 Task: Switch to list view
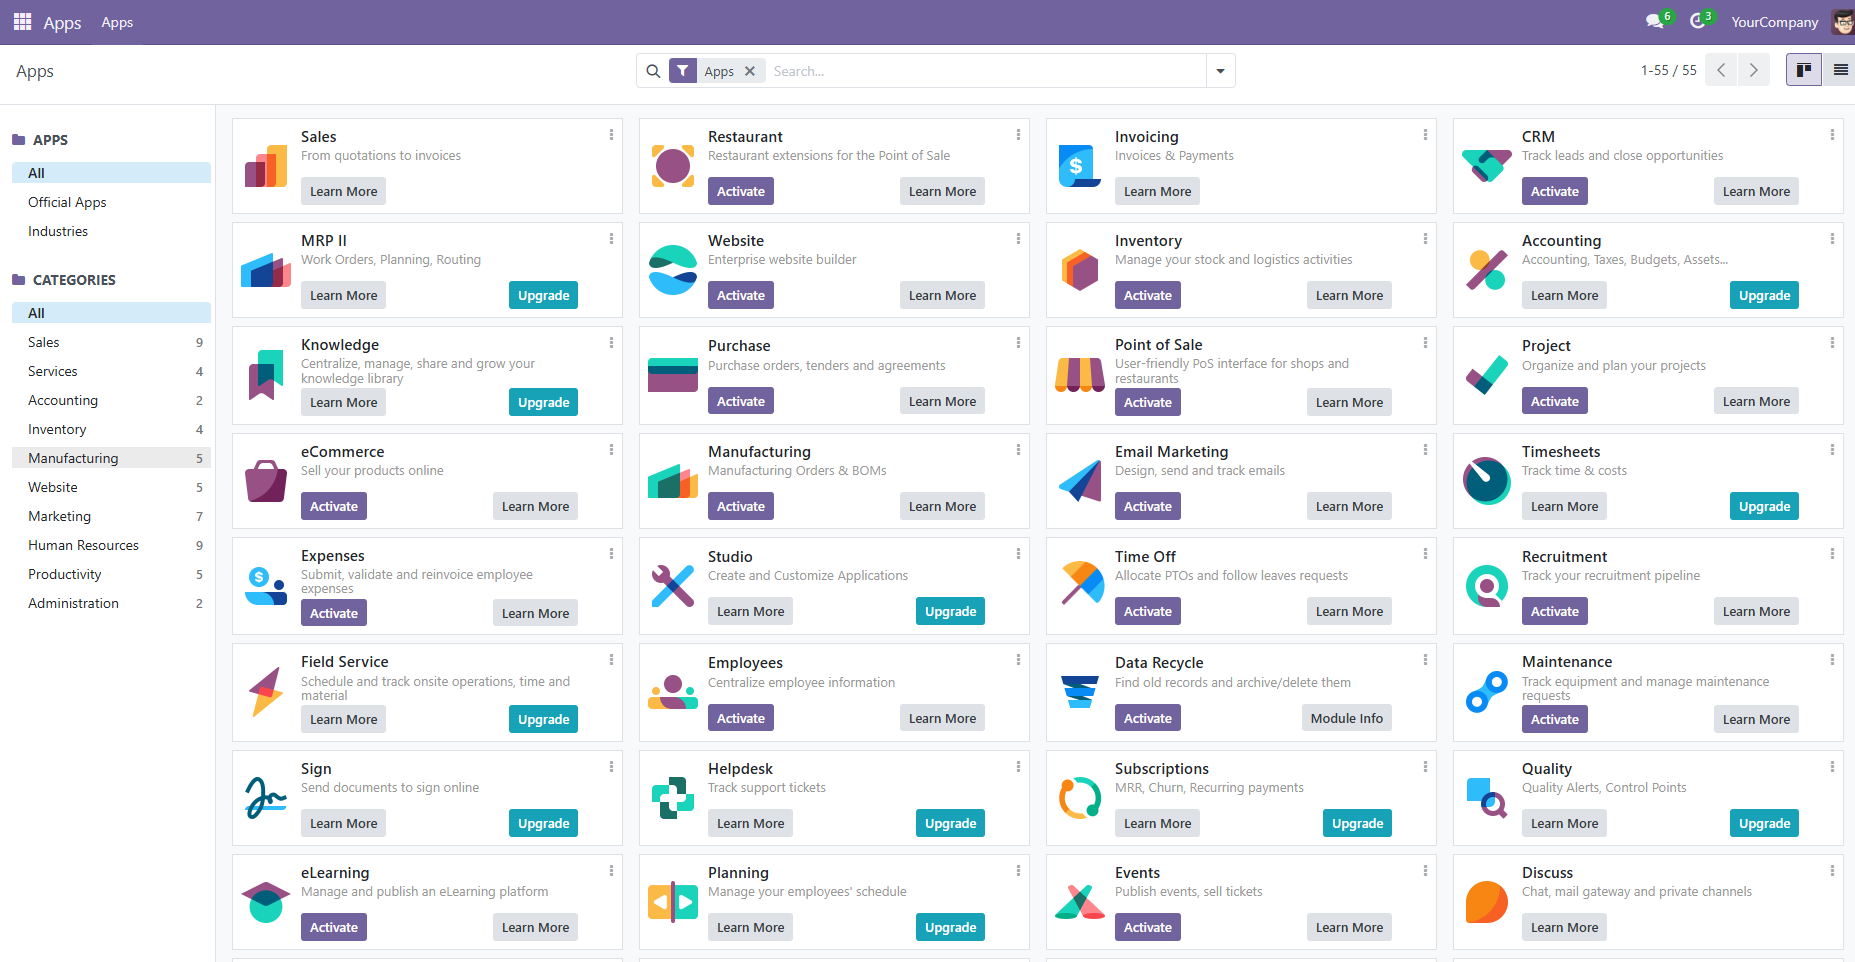[x=1840, y=70]
